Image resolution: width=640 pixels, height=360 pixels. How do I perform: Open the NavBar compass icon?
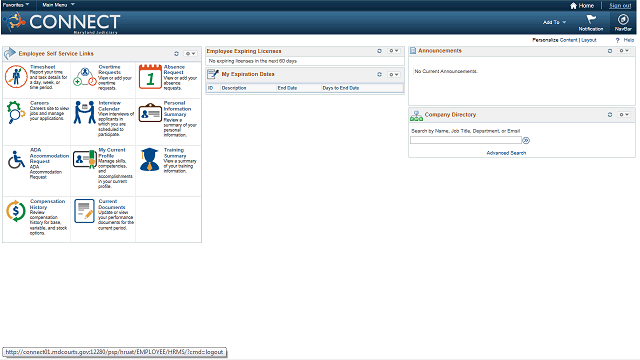[623, 19]
